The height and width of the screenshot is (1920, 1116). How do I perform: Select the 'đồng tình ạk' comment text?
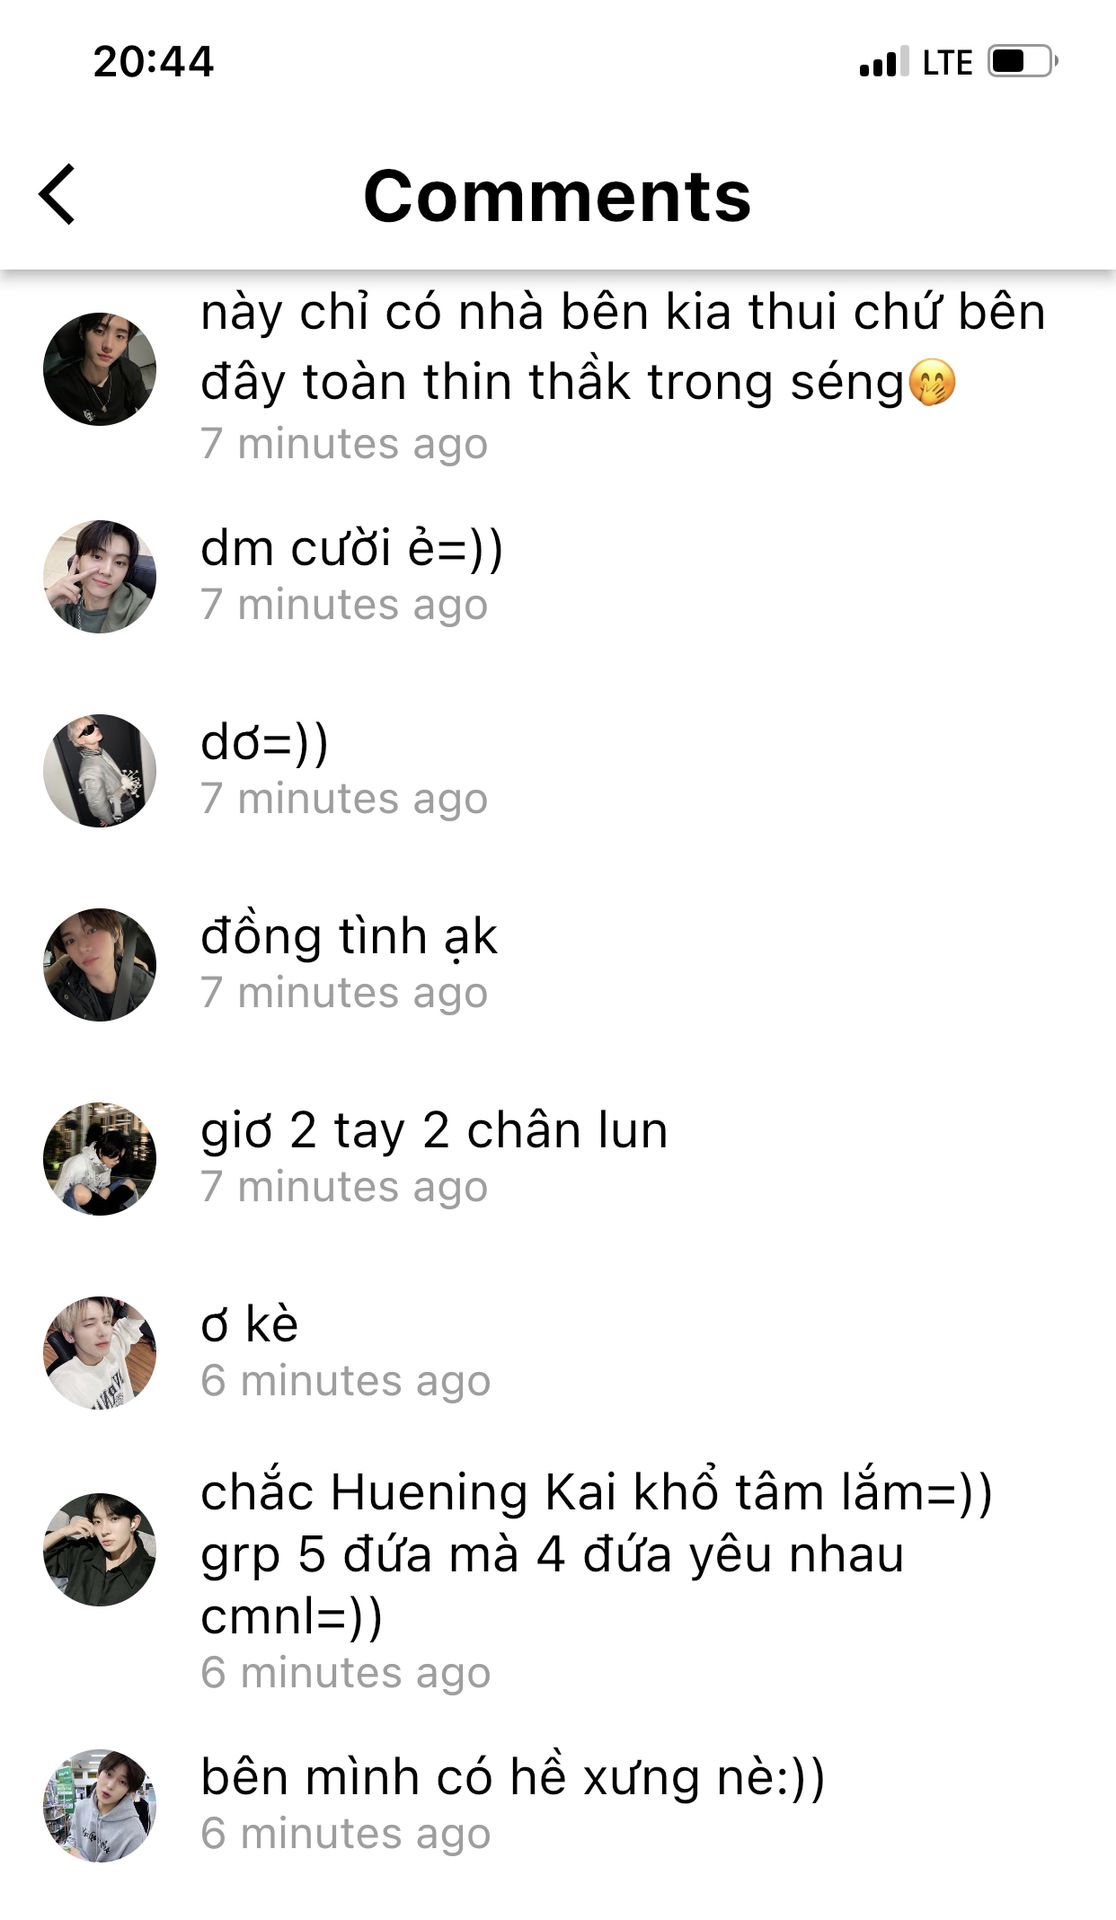click(349, 938)
